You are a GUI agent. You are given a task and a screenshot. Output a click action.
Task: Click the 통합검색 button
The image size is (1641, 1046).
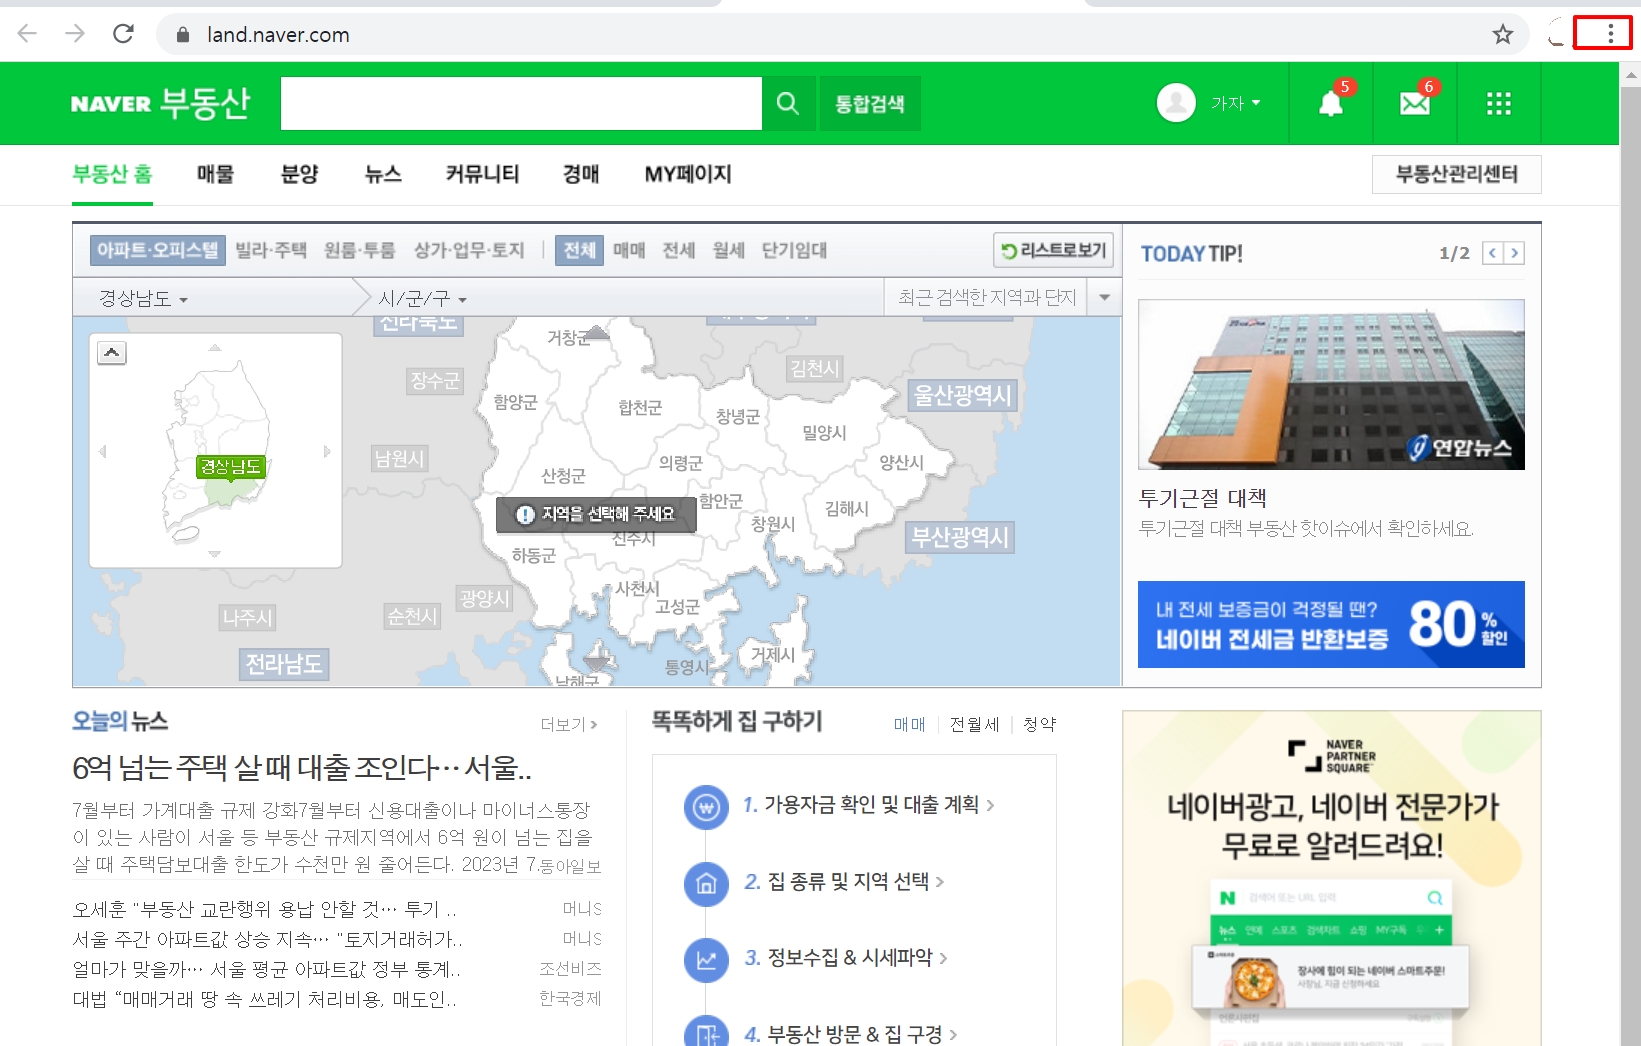pos(870,103)
